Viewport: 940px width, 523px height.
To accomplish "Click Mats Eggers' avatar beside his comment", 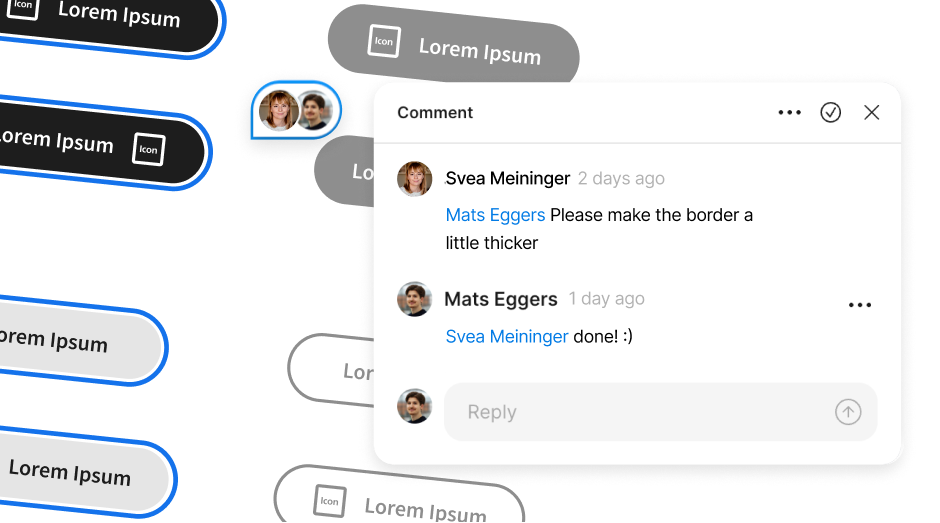I will [415, 299].
